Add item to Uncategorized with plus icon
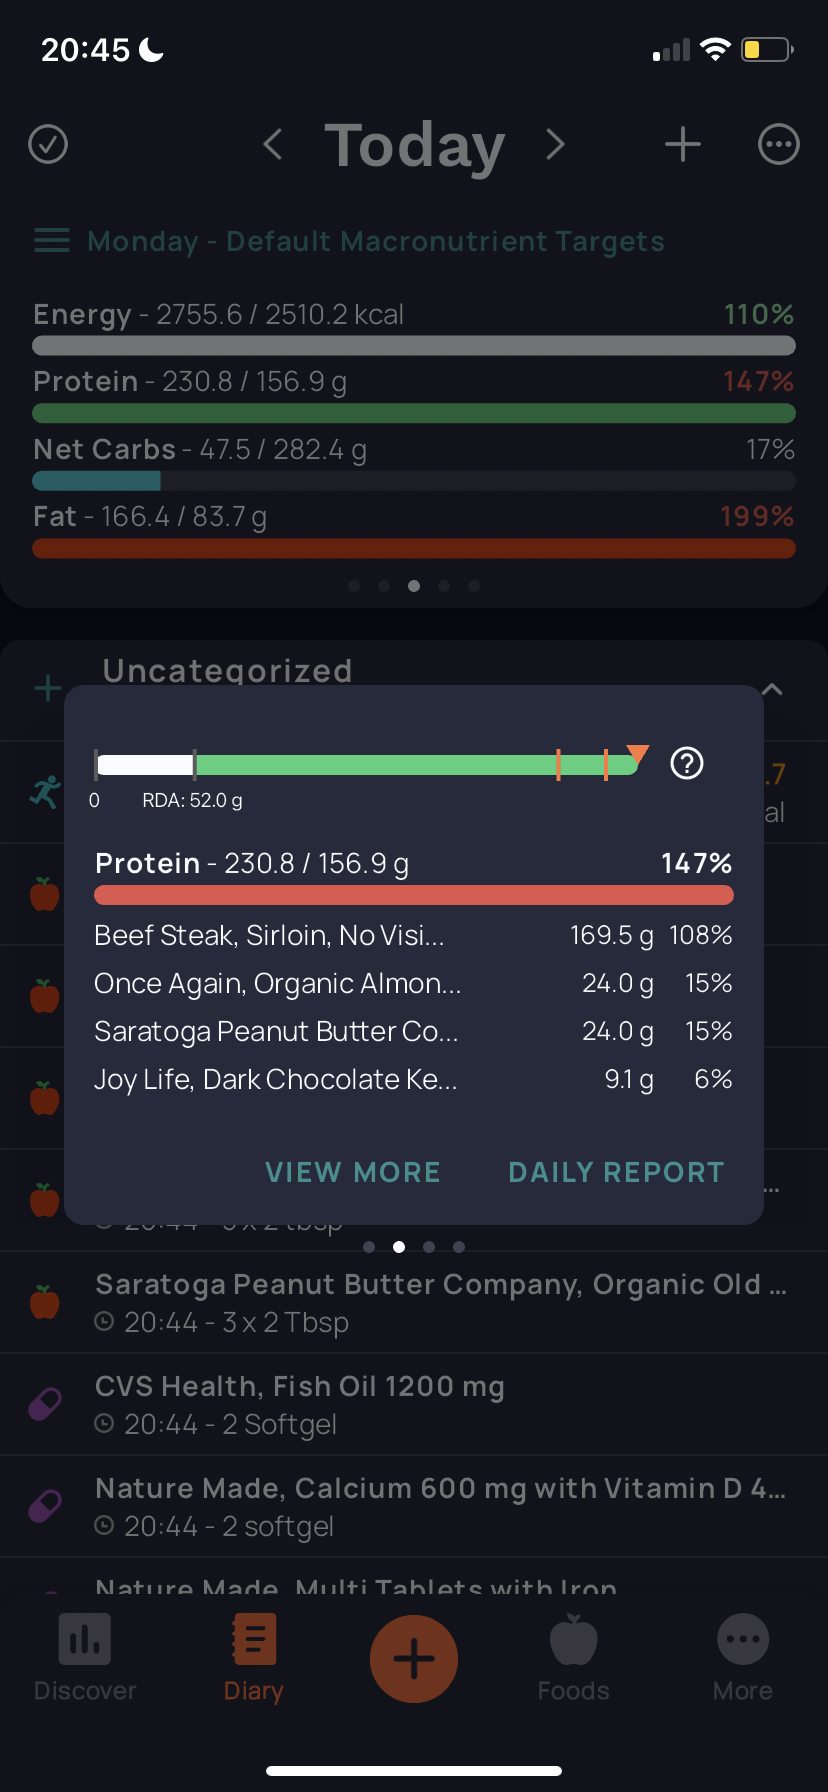828x1792 pixels. [48, 688]
